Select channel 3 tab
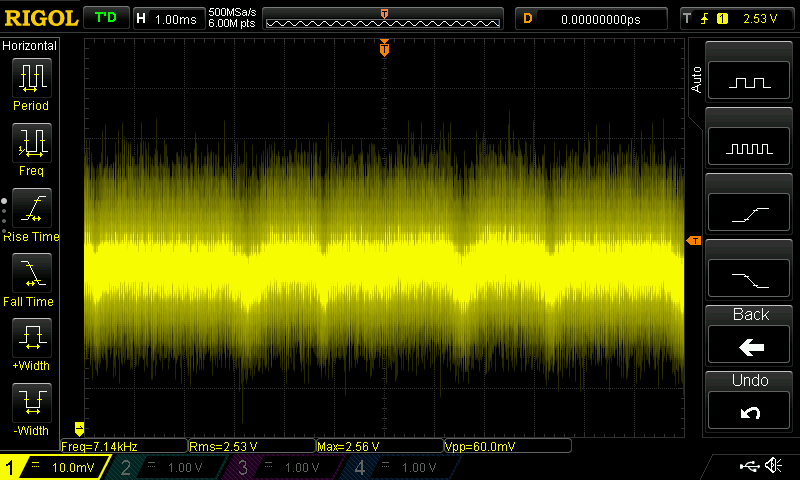The height and width of the screenshot is (480, 800). pyautogui.click(x=282, y=467)
